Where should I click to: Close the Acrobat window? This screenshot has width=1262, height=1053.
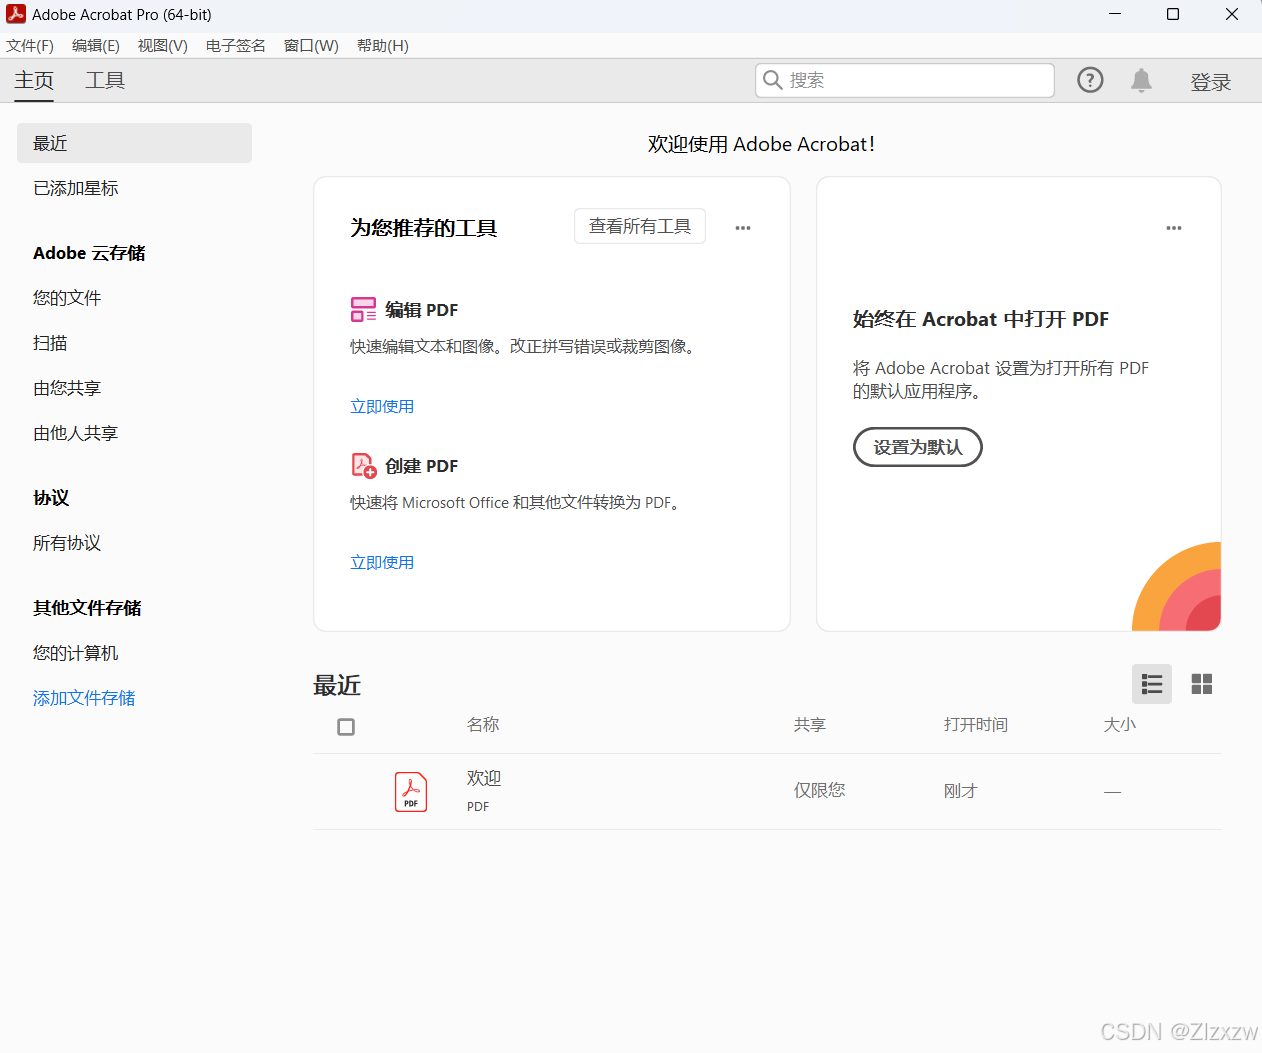coord(1232,14)
